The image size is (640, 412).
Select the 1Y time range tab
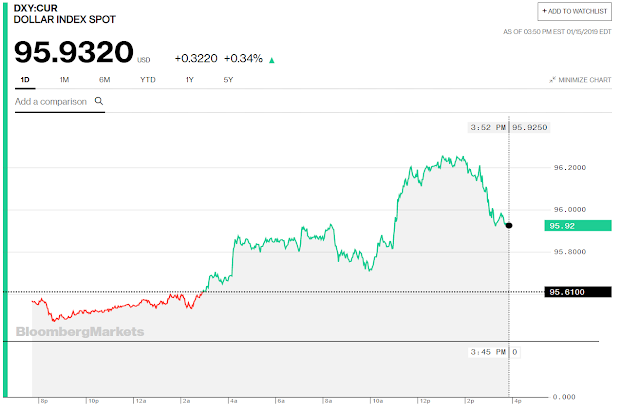(189, 79)
